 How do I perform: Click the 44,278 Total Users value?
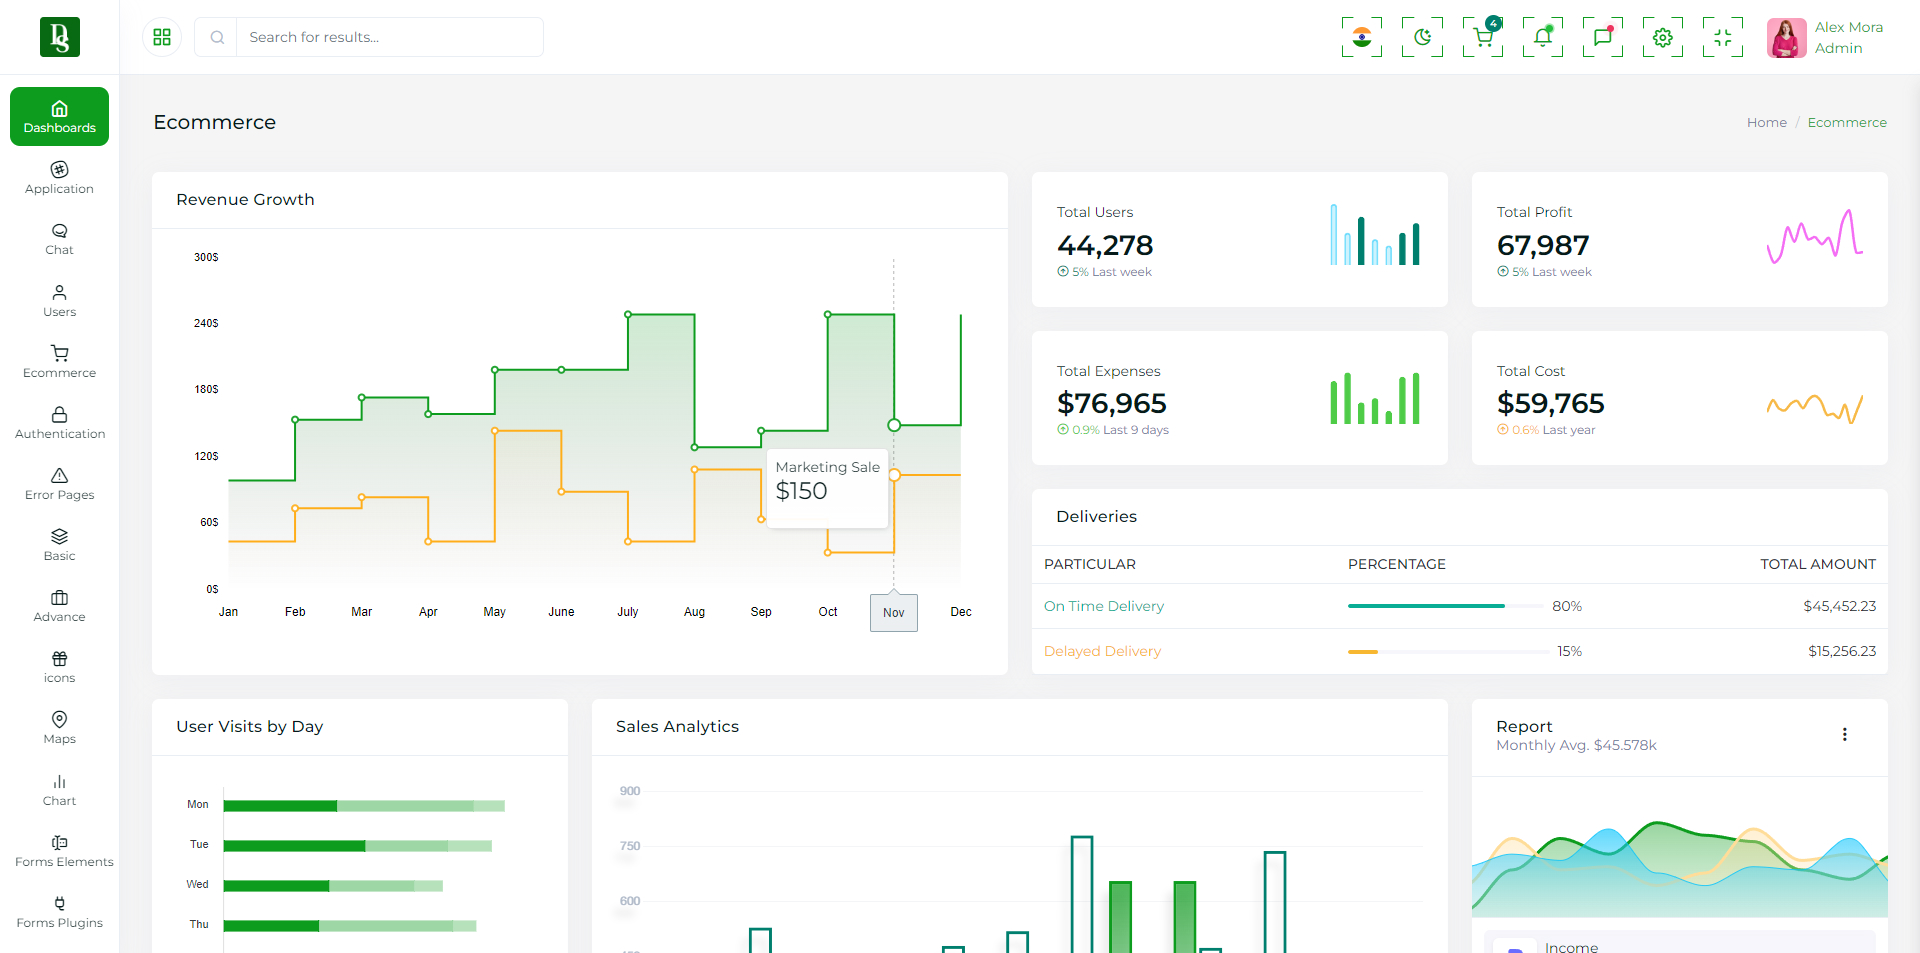tap(1105, 245)
